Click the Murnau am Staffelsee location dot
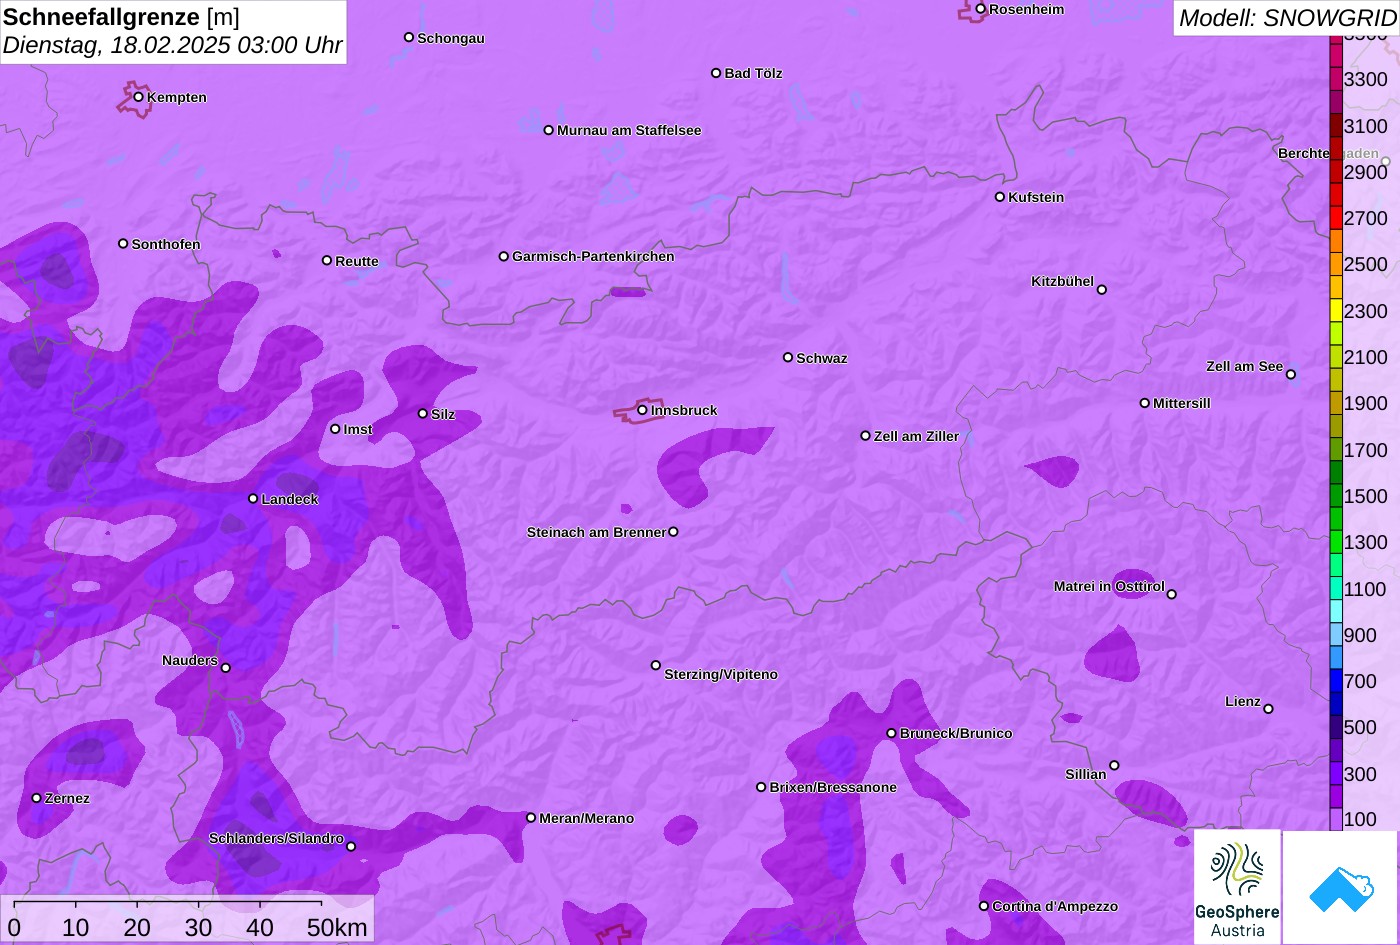This screenshot has width=1400, height=945. pos(549,130)
